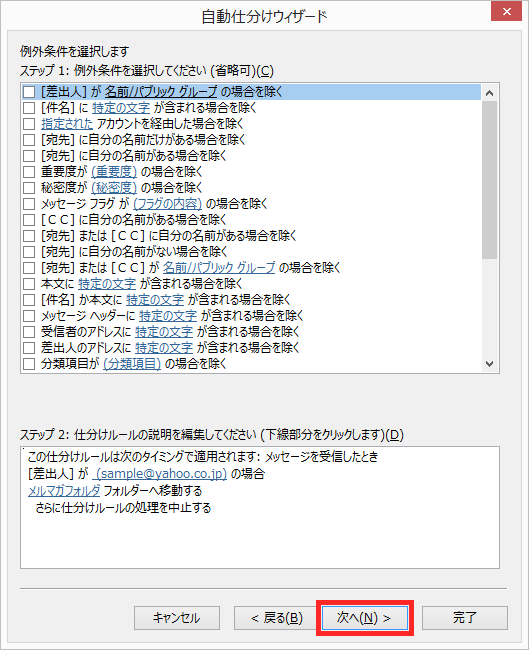Open the sample@yahoo.co.jp sender link

click(160, 473)
